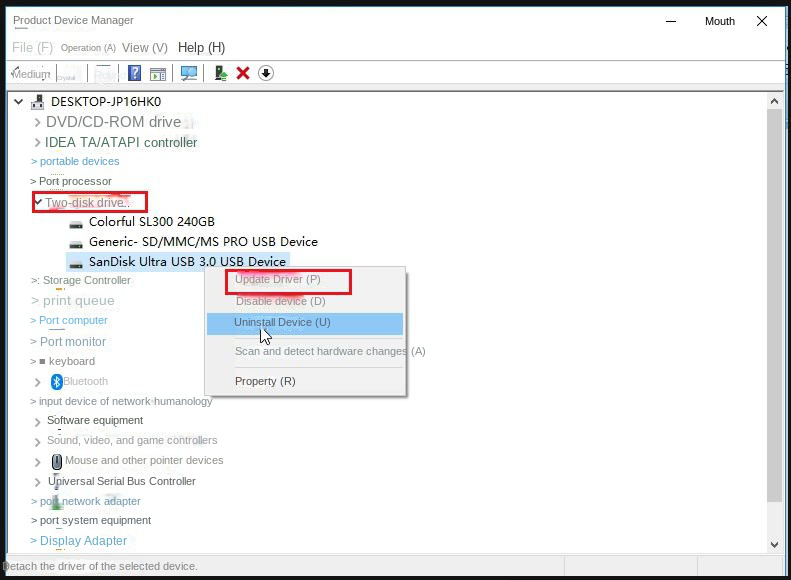
Task: Choose Uninstall Device from context menu
Action: [x=282, y=322]
